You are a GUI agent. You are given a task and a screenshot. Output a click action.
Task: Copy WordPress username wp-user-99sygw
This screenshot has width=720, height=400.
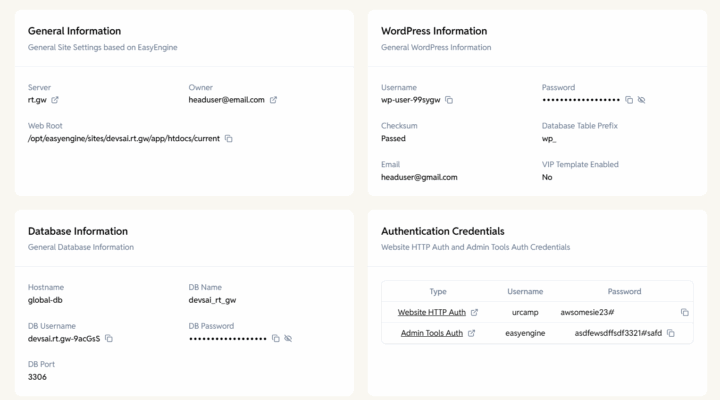coord(449,100)
